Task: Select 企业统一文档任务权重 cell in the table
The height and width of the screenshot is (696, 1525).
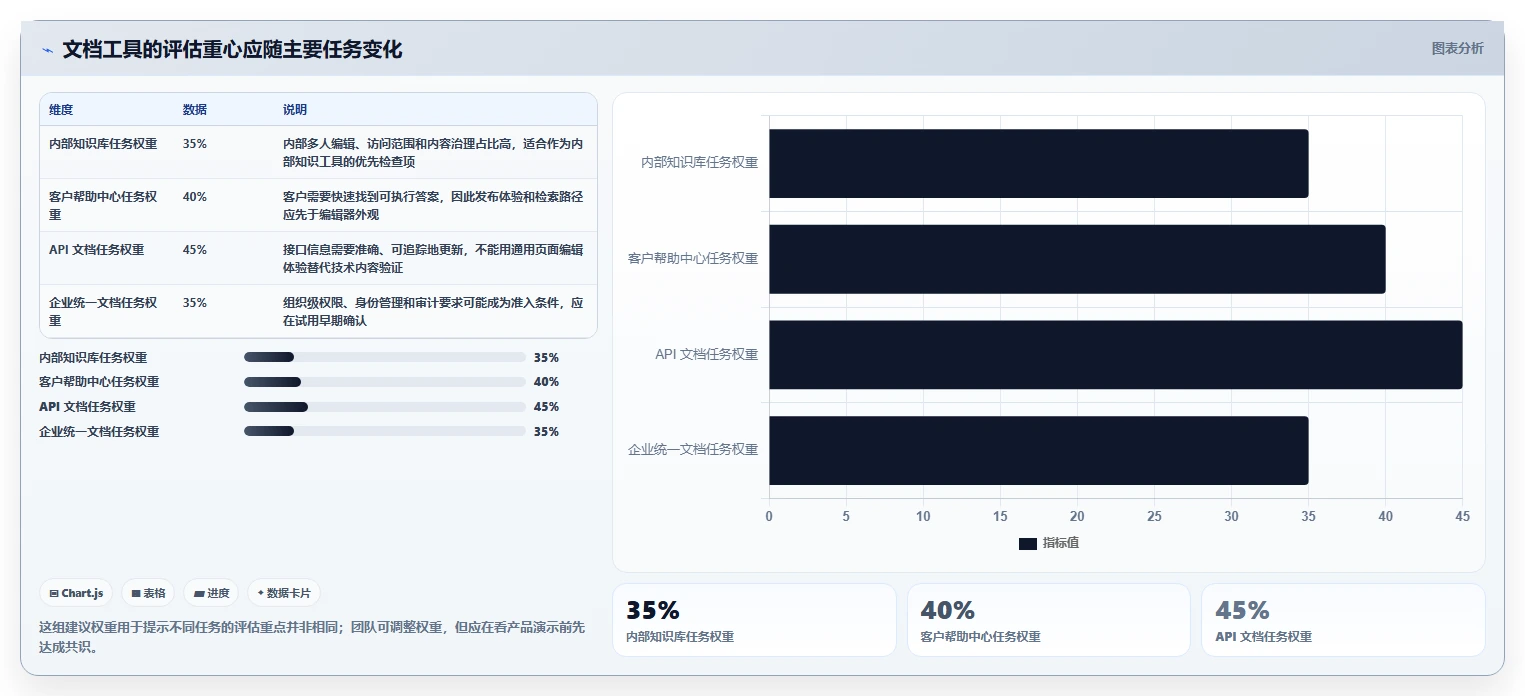Action: [x=103, y=312]
